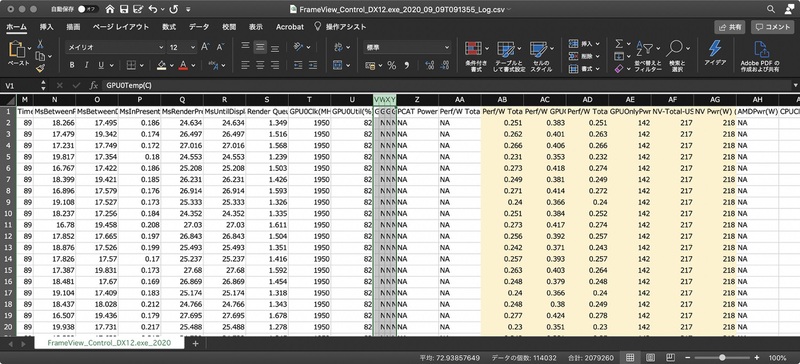Open the 描画 ribbon tab
This screenshot has height=364, width=800.
point(73,27)
